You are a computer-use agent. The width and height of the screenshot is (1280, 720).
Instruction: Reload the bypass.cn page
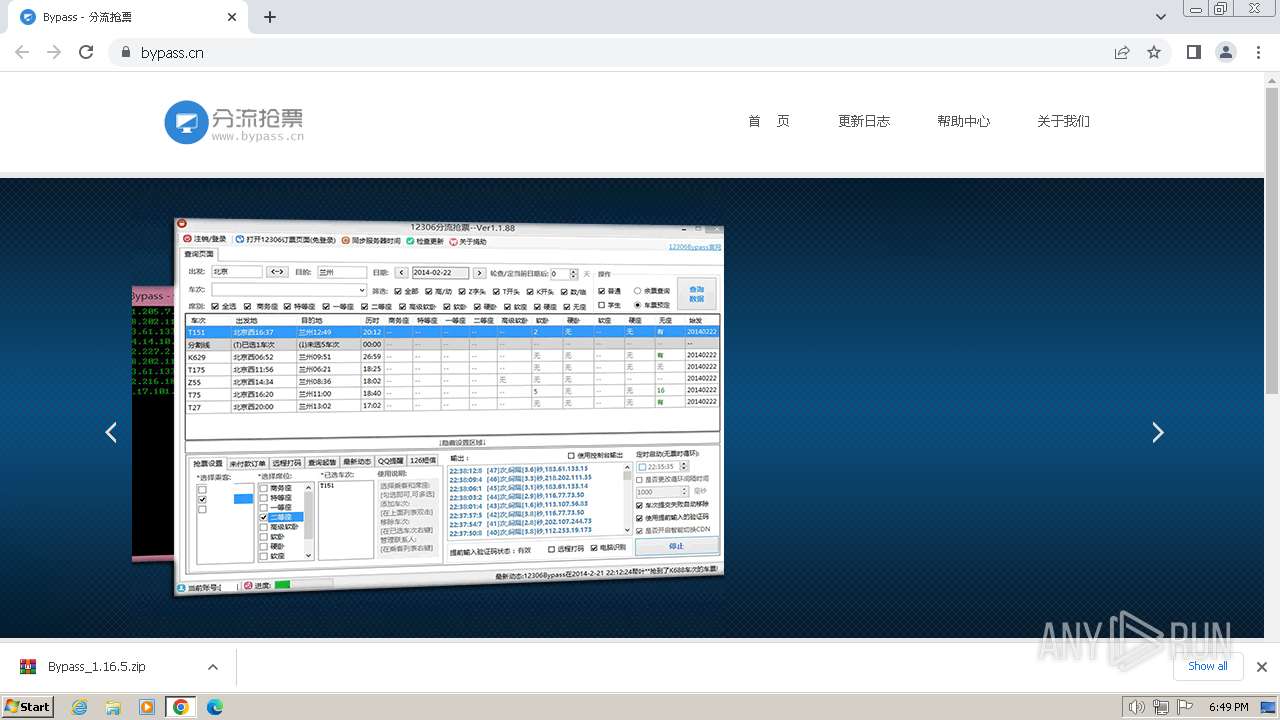86,52
